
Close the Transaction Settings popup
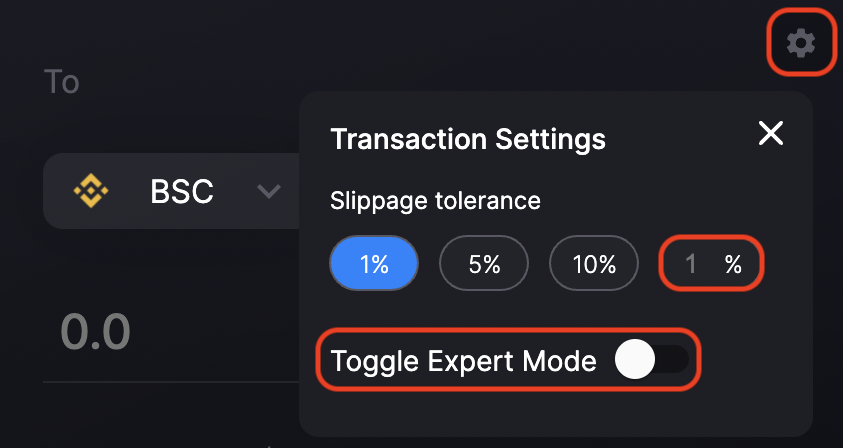(771, 133)
